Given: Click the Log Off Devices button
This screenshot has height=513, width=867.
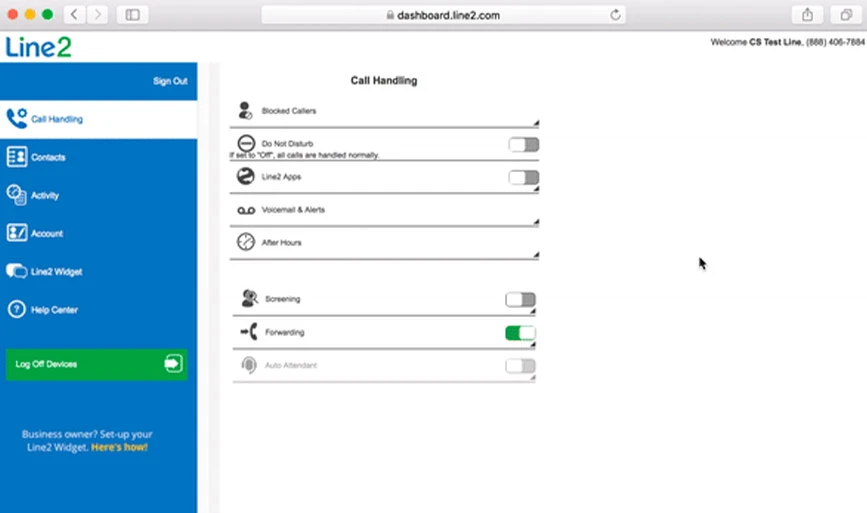Looking at the screenshot, I should coord(96,364).
